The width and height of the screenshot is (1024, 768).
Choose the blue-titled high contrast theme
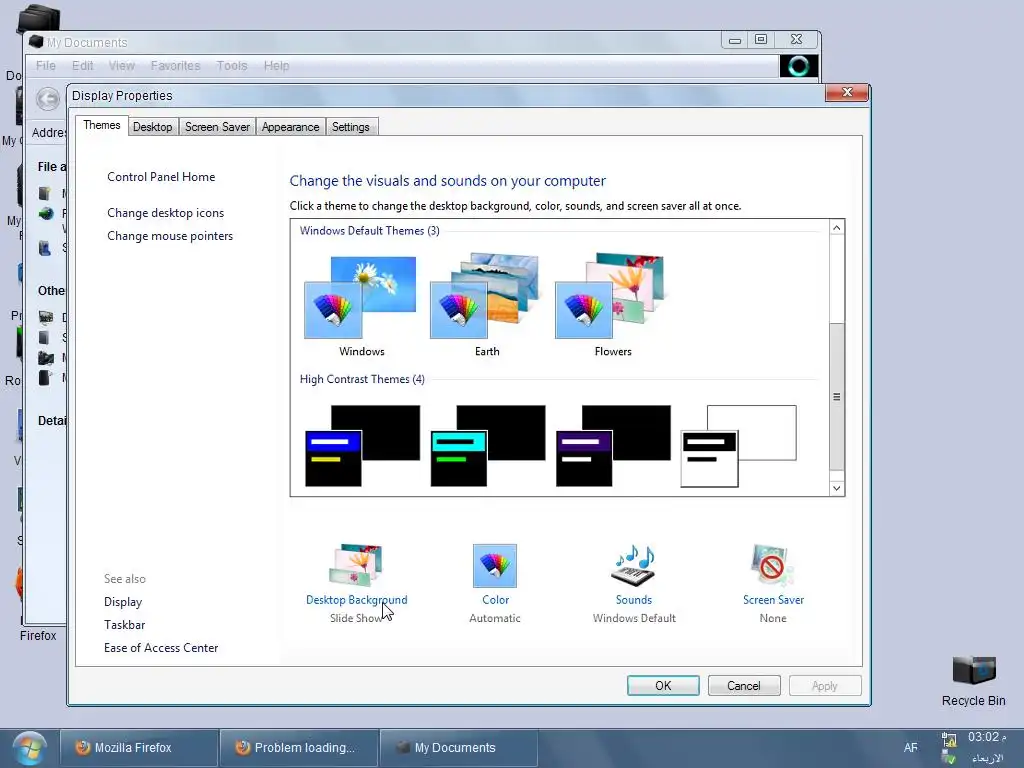coord(362,446)
